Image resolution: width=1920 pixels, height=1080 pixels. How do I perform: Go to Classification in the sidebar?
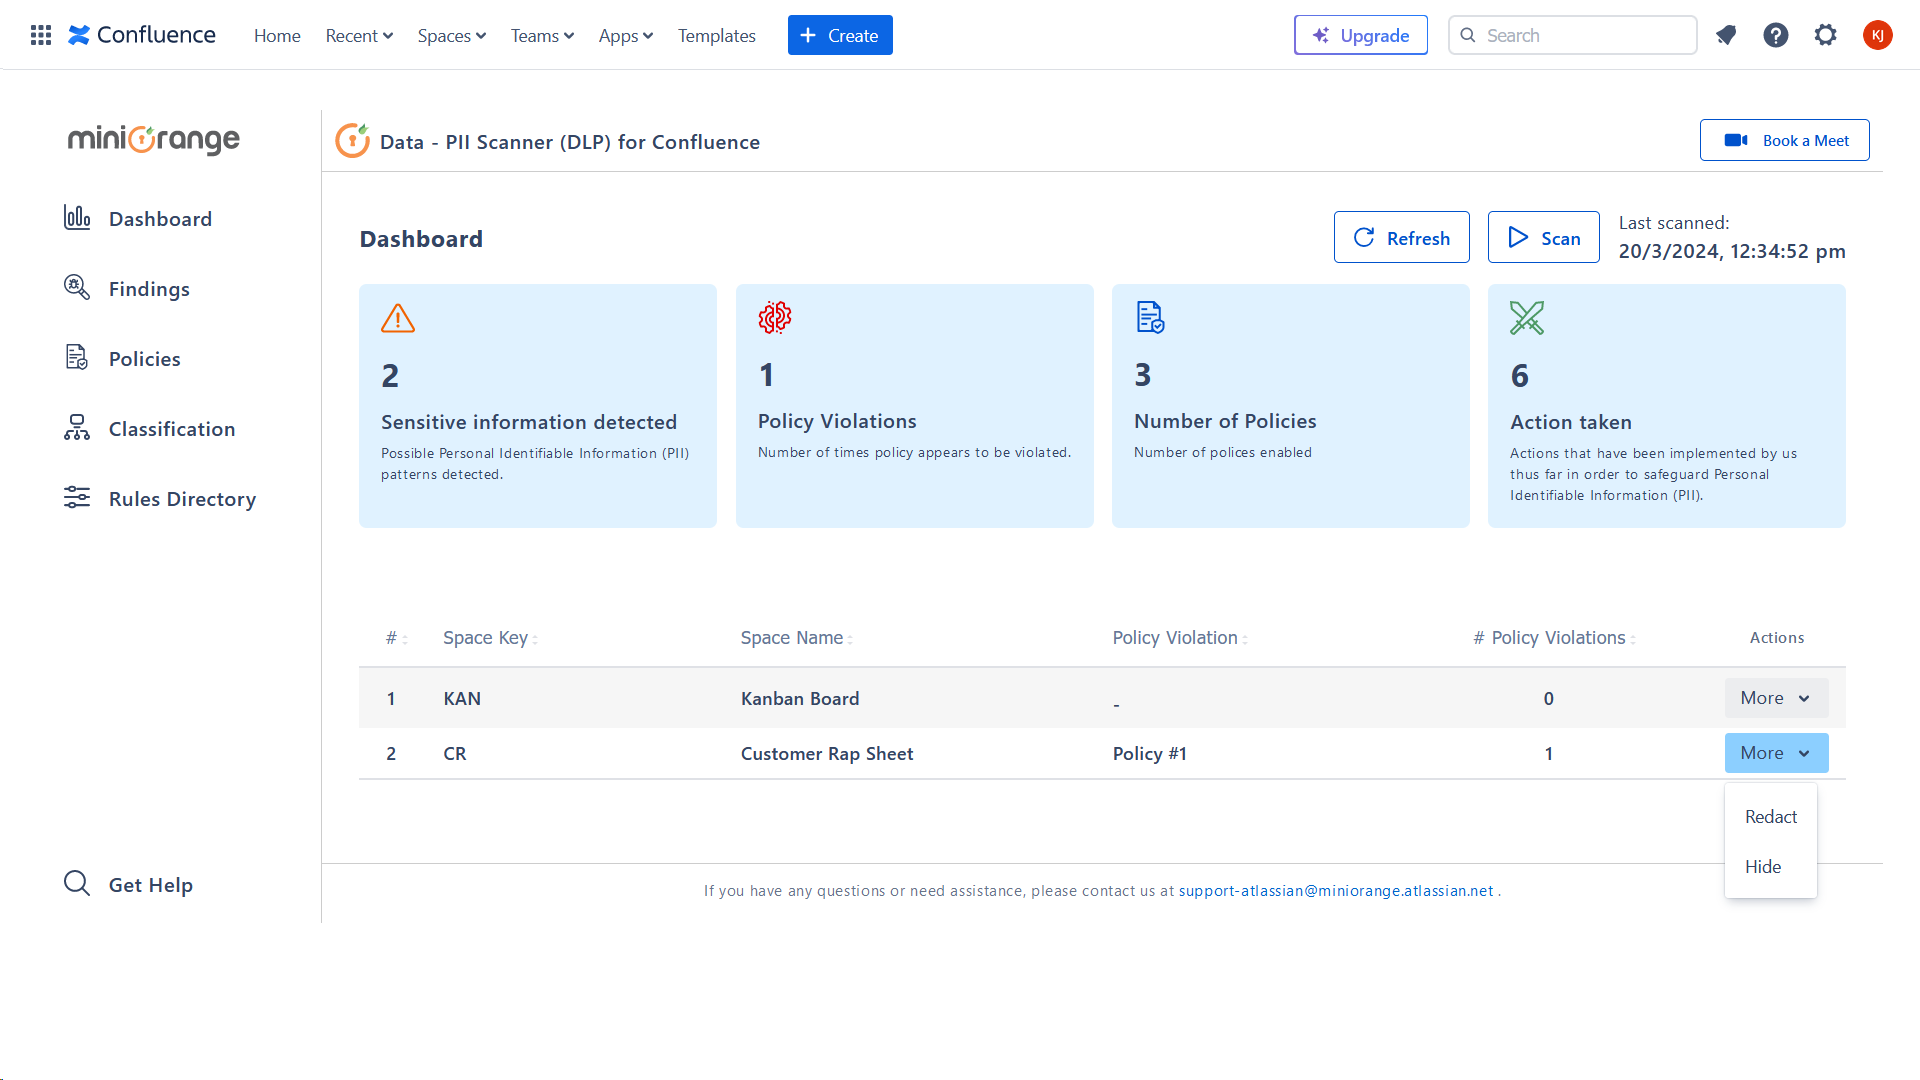(171, 429)
